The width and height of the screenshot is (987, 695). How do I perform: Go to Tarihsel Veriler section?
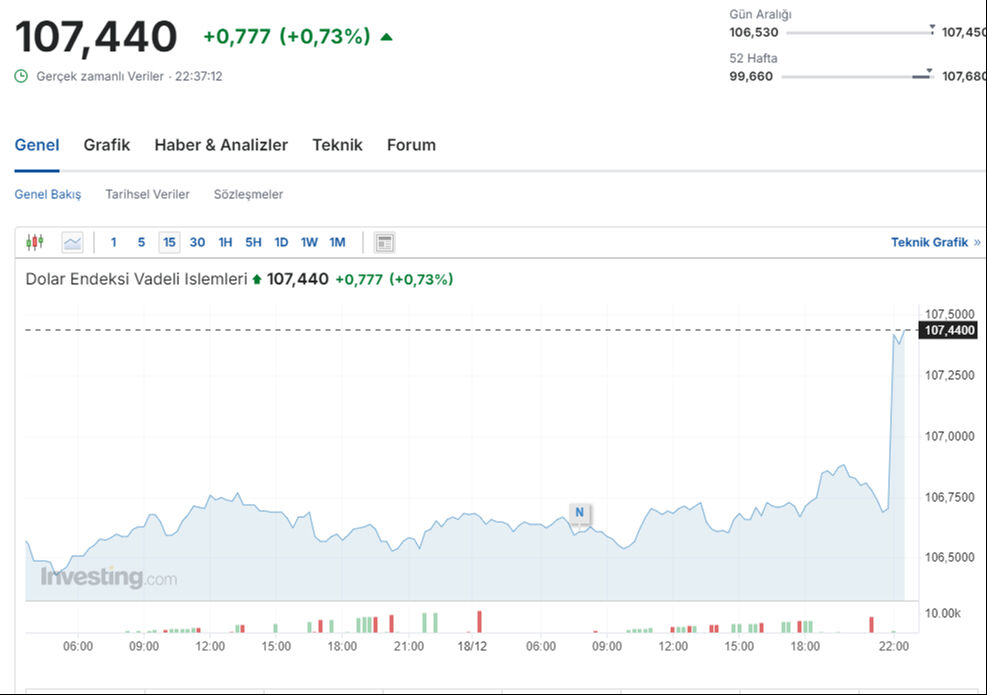pyautogui.click(x=147, y=194)
